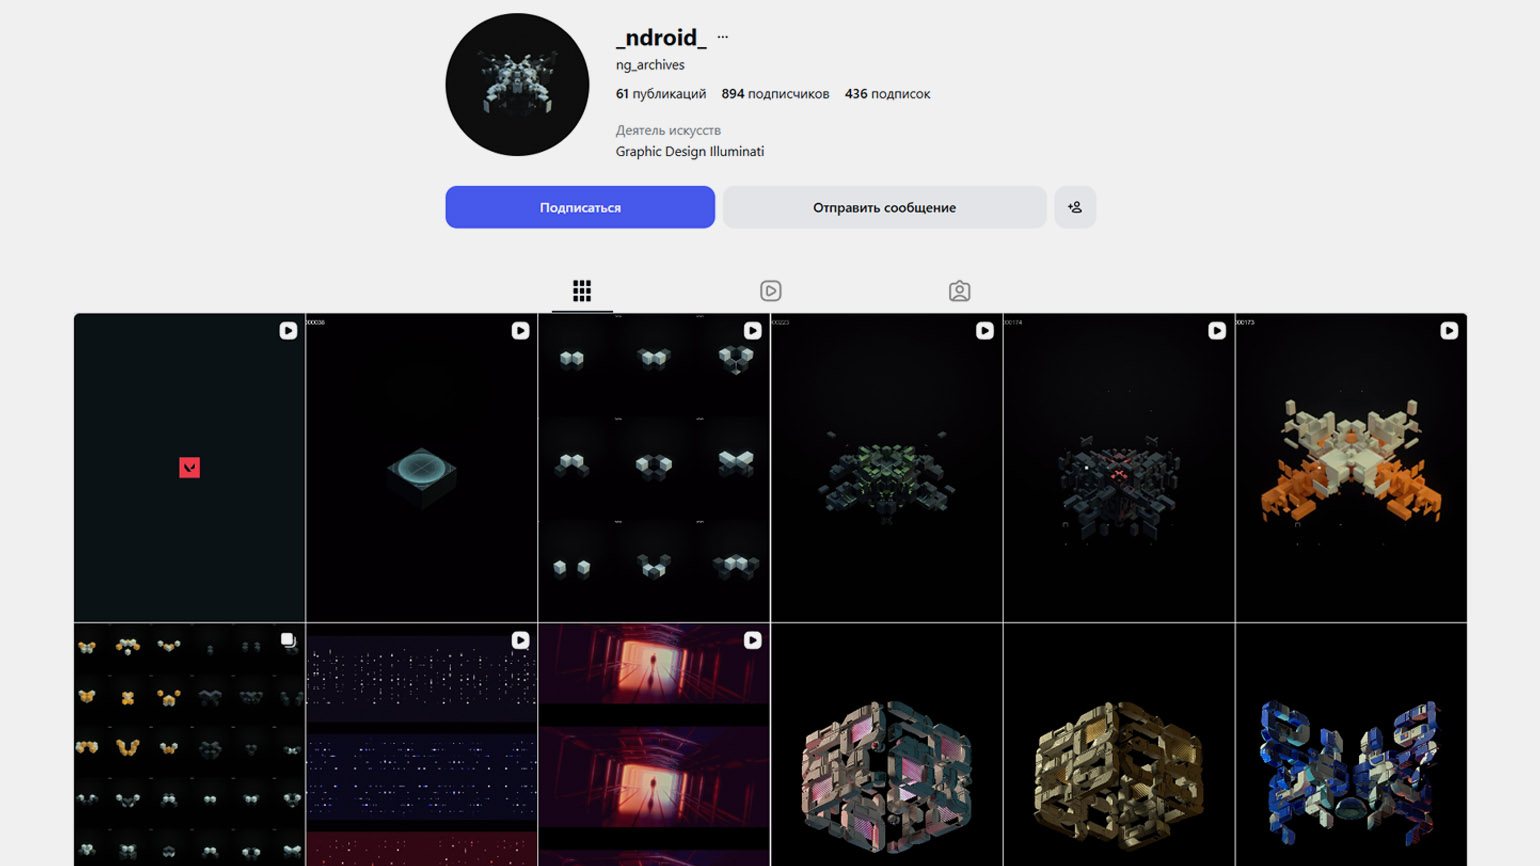Open the orange and white cube structure post
Viewport: 1540px width, 866px height.
coord(1351,468)
